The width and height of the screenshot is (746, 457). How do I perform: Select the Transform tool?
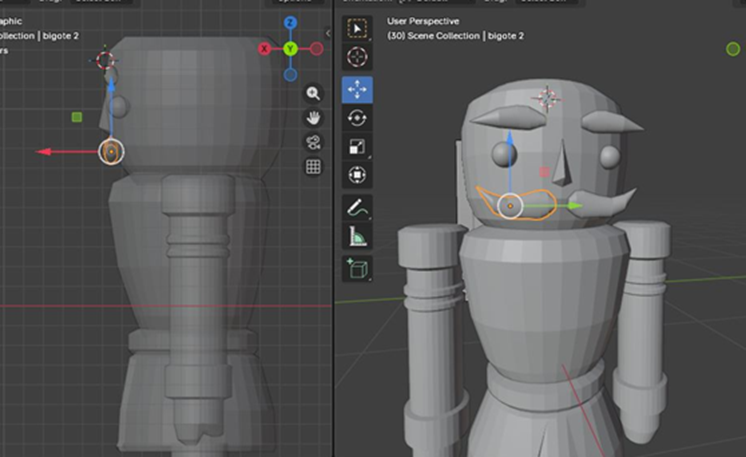point(357,175)
